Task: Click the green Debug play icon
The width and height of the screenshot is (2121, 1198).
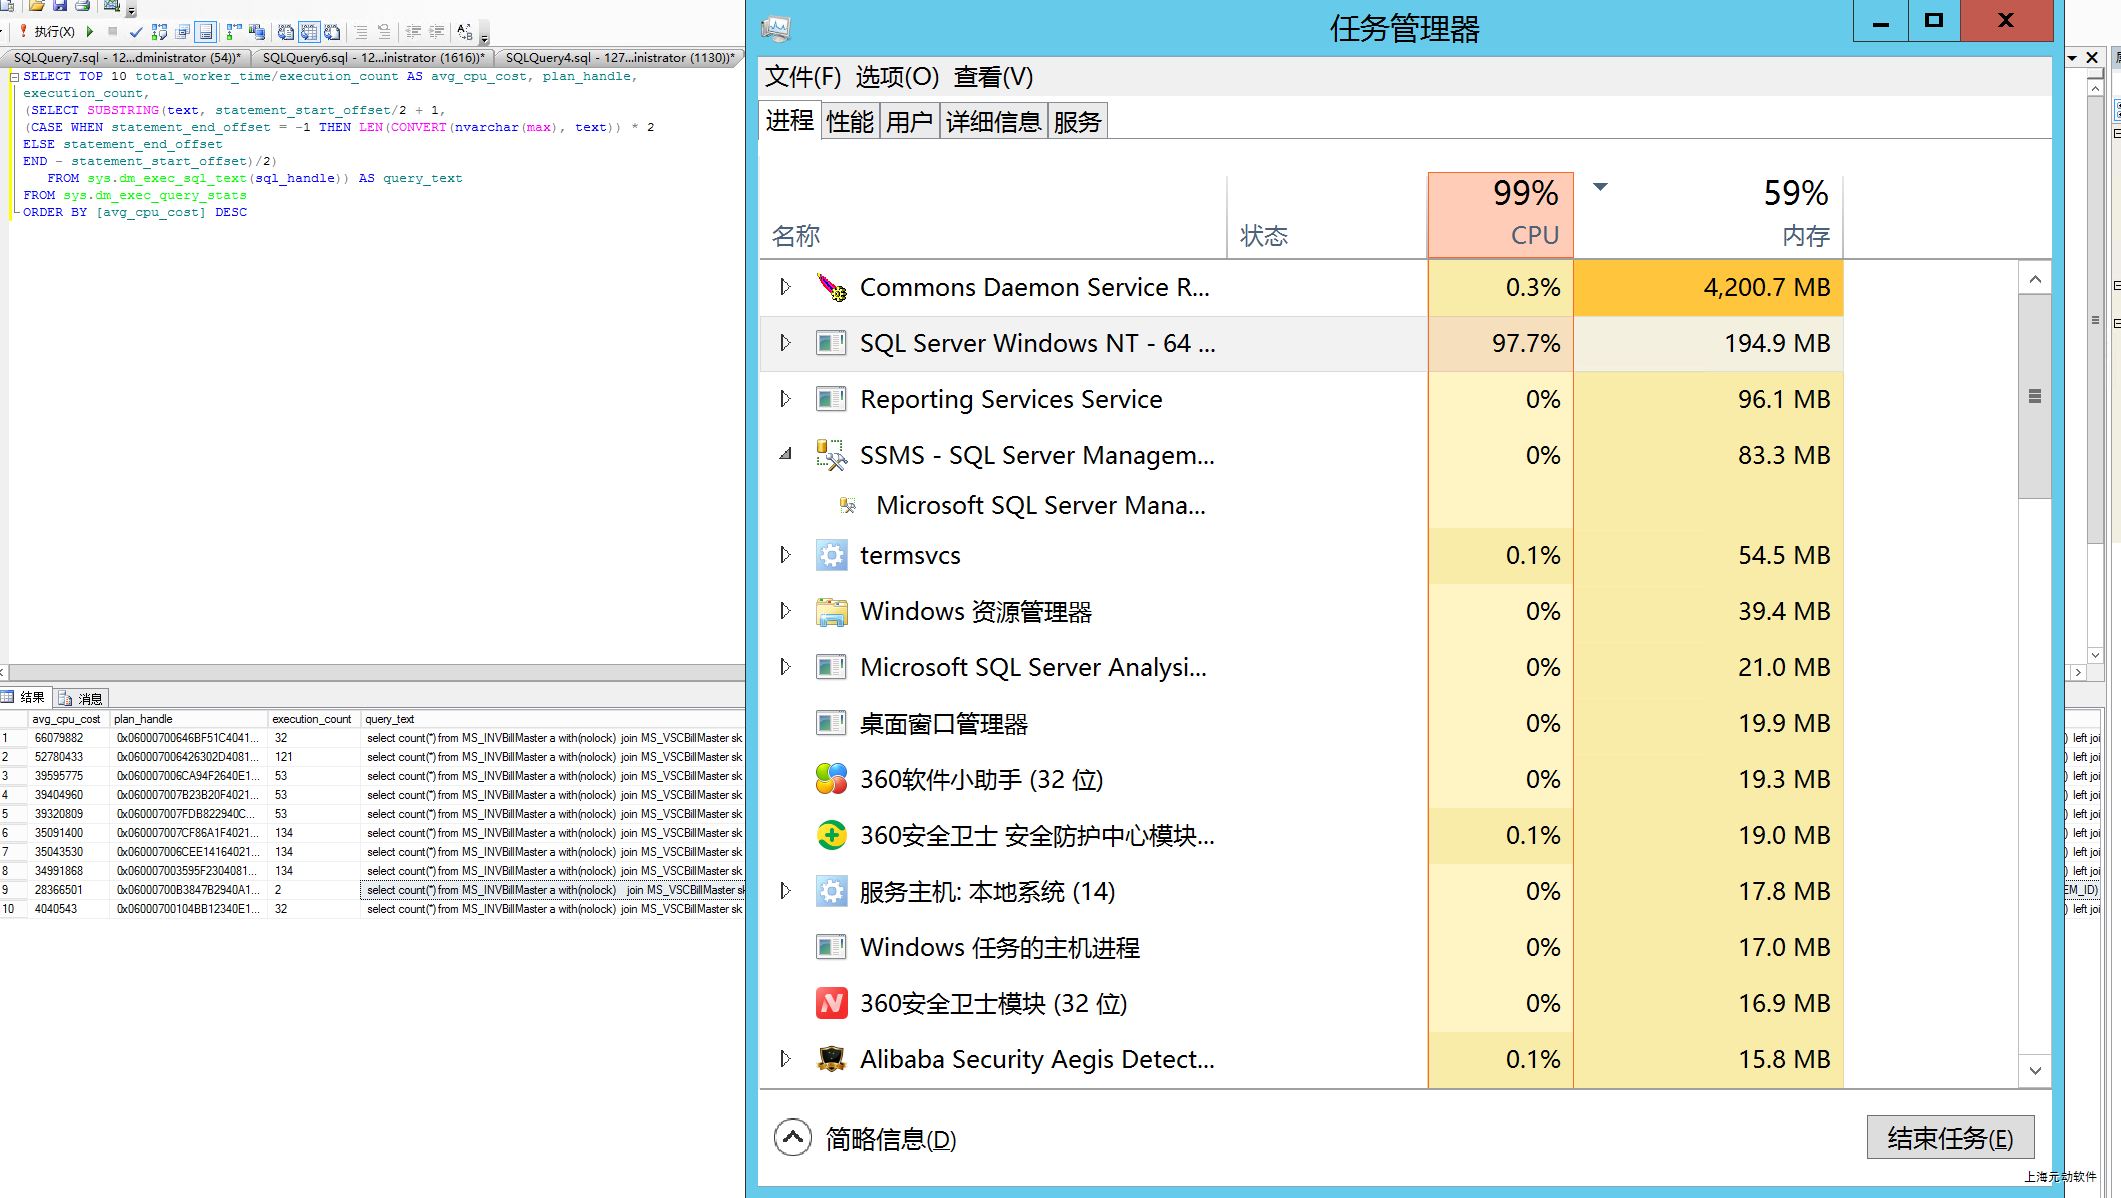Action: 90,32
